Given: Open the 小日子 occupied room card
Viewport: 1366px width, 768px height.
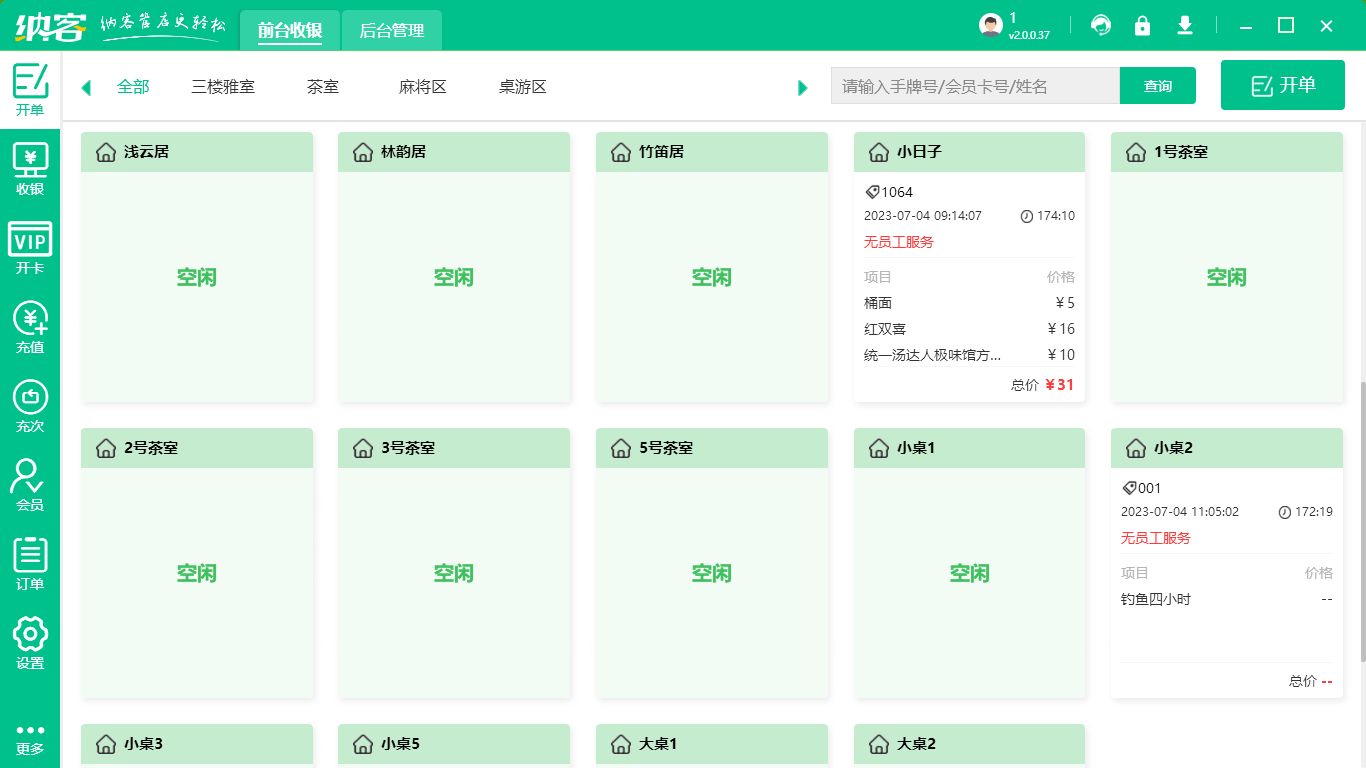Looking at the screenshot, I should [968, 265].
